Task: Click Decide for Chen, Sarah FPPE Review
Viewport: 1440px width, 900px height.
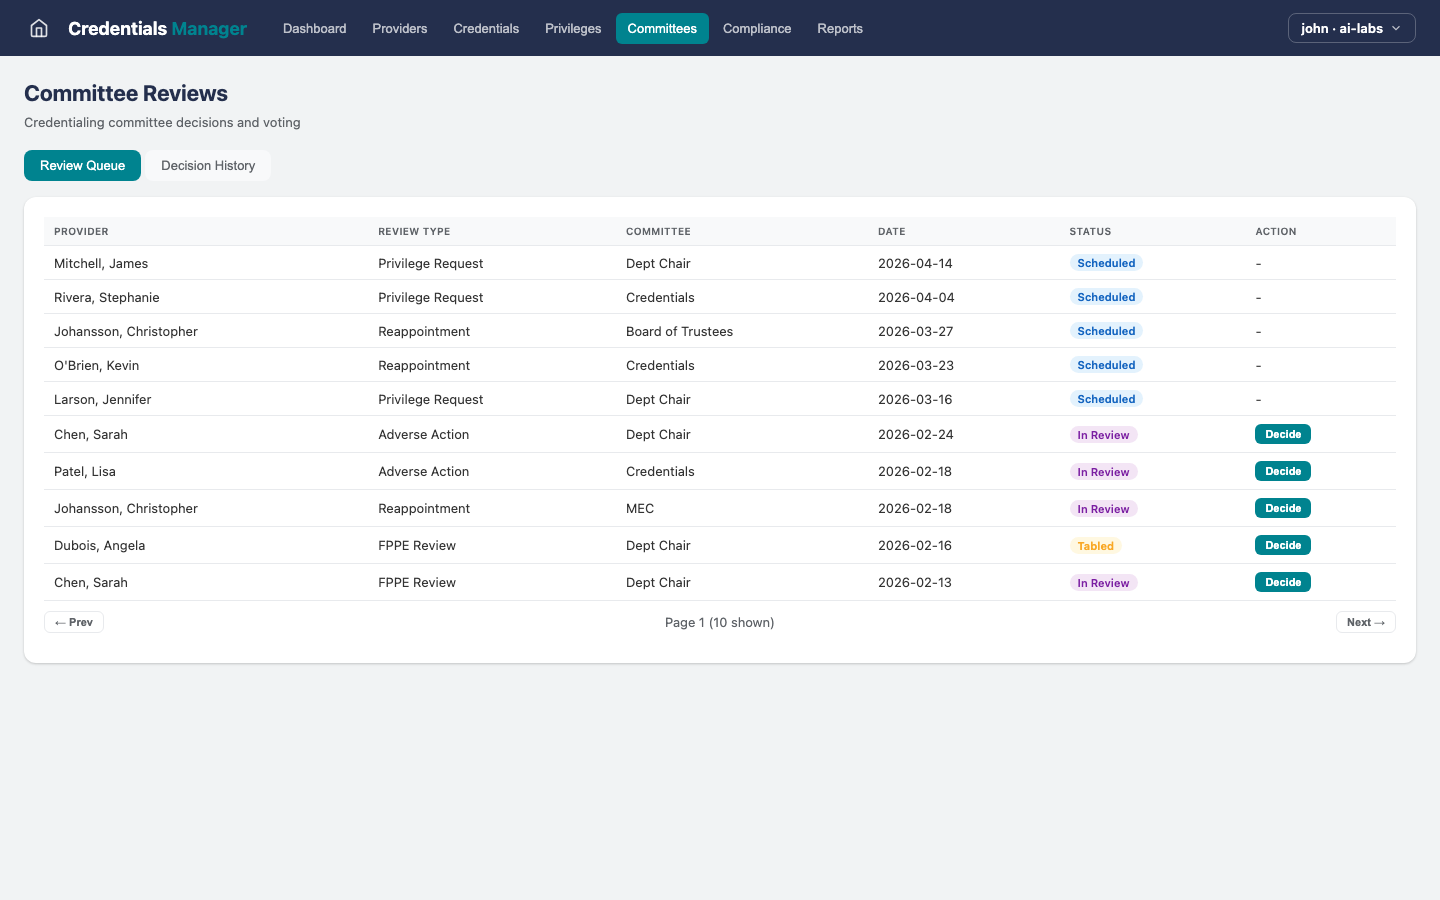Action: point(1282,582)
